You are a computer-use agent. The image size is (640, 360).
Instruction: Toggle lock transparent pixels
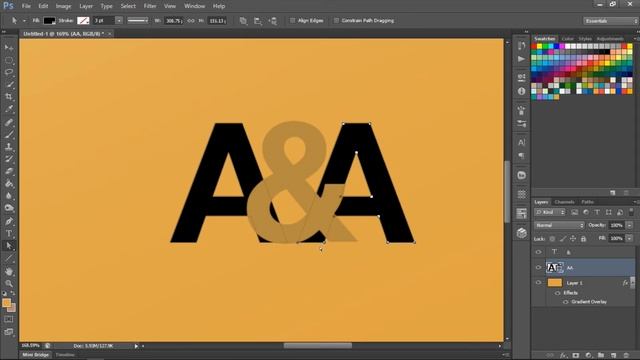click(x=552, y=238)
